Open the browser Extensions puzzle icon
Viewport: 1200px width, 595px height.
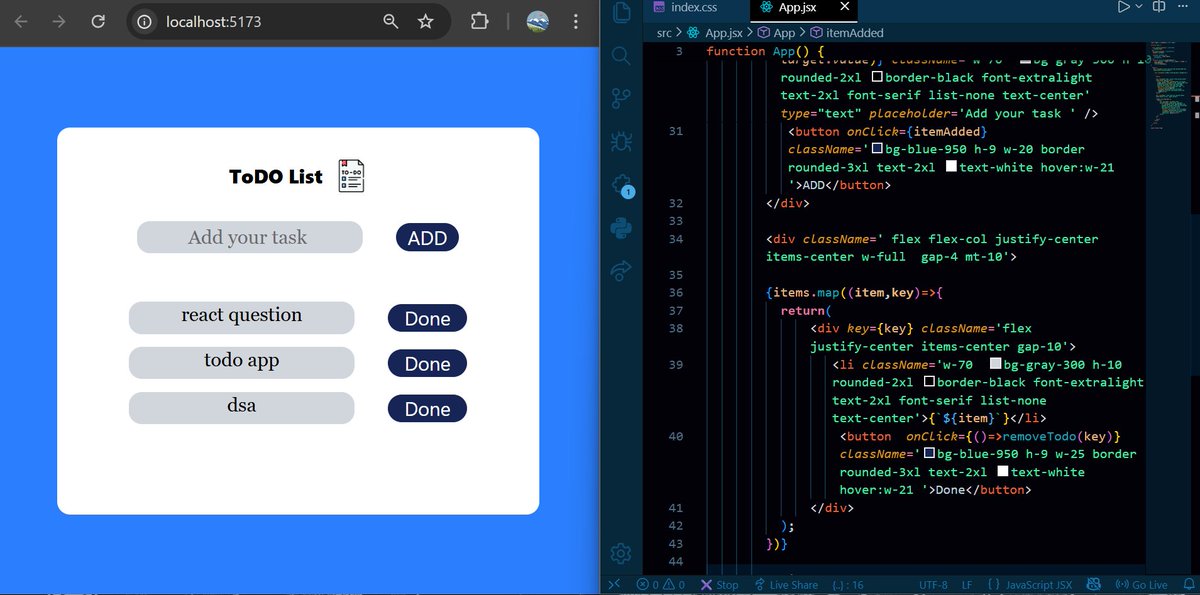click(480, 21)
